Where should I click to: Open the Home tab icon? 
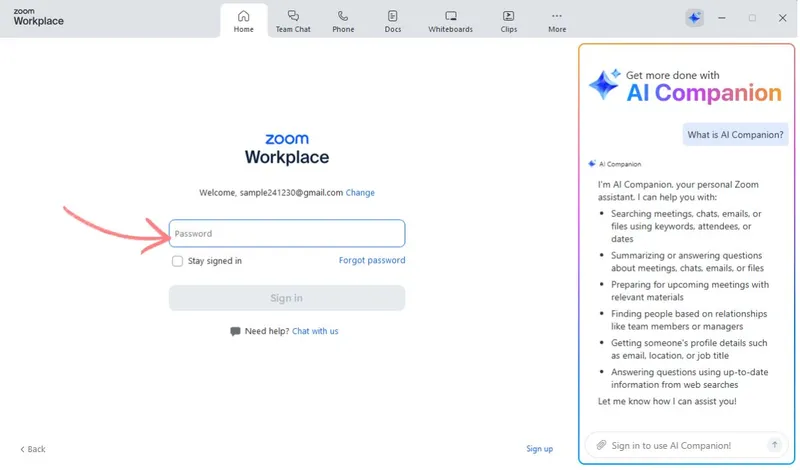pyautogui.click(x=243, y=17)
